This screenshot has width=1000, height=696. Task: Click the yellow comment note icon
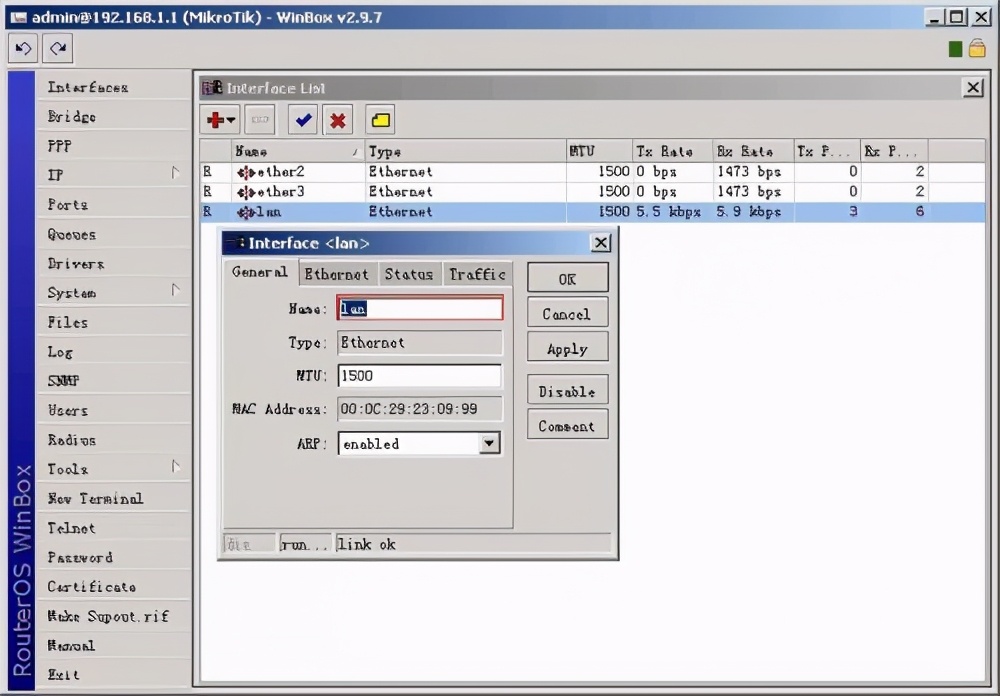(380, 120)
